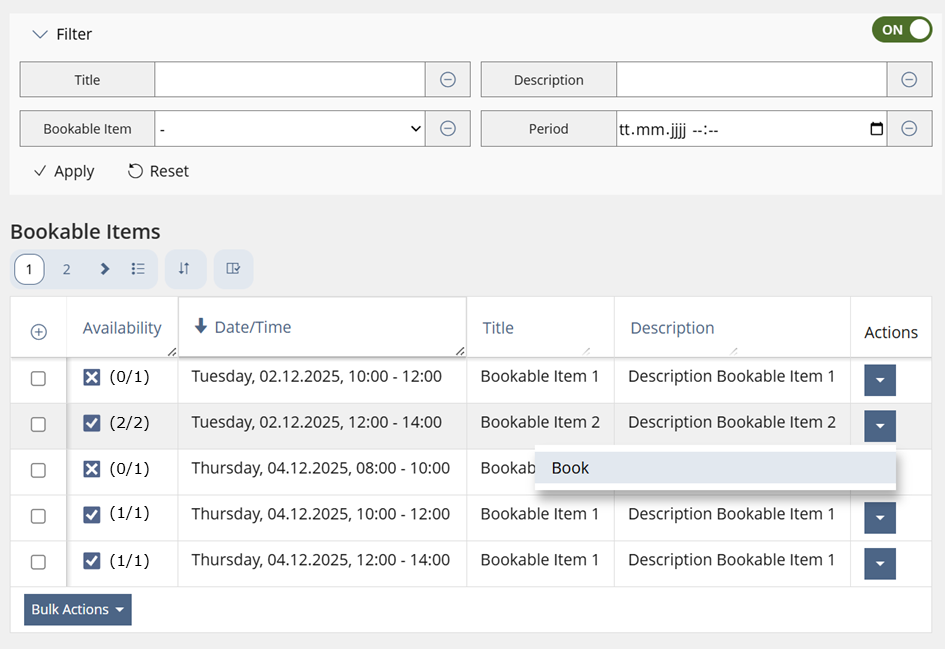
Task: Go to page 2 of results
Action: [67, 269]
